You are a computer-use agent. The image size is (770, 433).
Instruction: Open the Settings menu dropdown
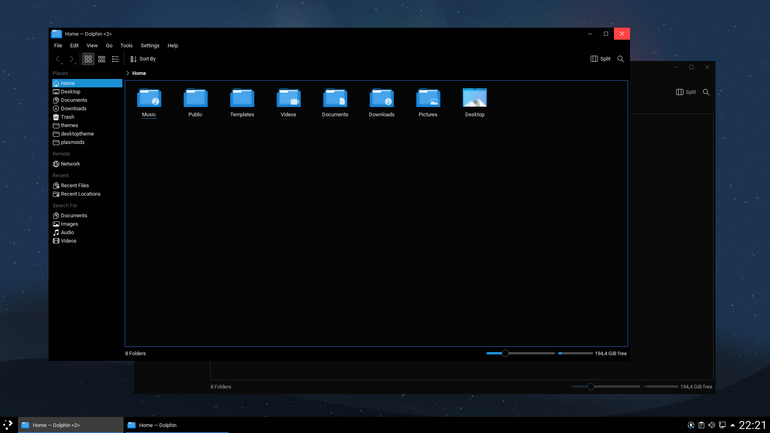pyautogui.click(x=150, y=46)
